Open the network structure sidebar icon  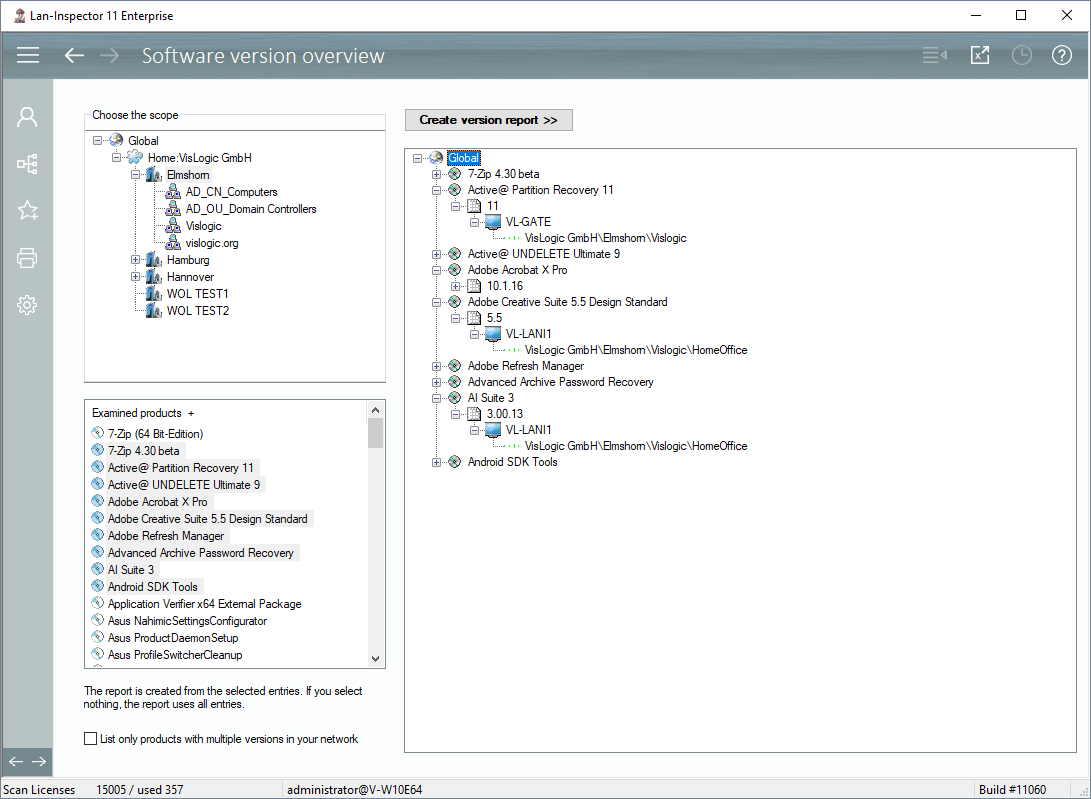pos(27,163)
